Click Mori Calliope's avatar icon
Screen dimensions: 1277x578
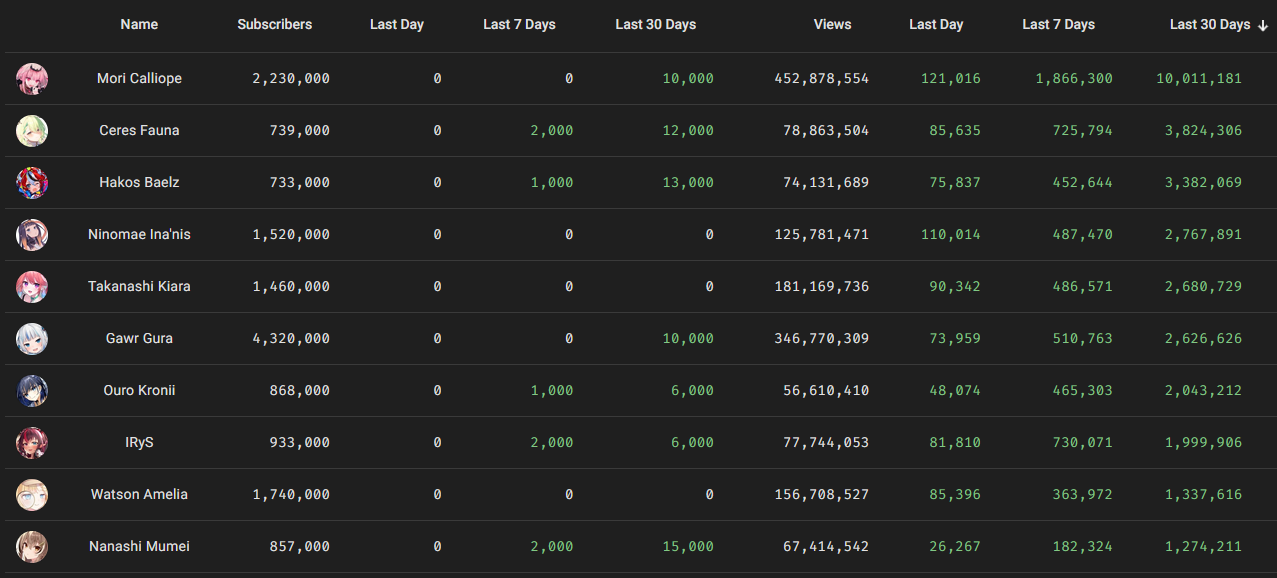click(32, 79)
